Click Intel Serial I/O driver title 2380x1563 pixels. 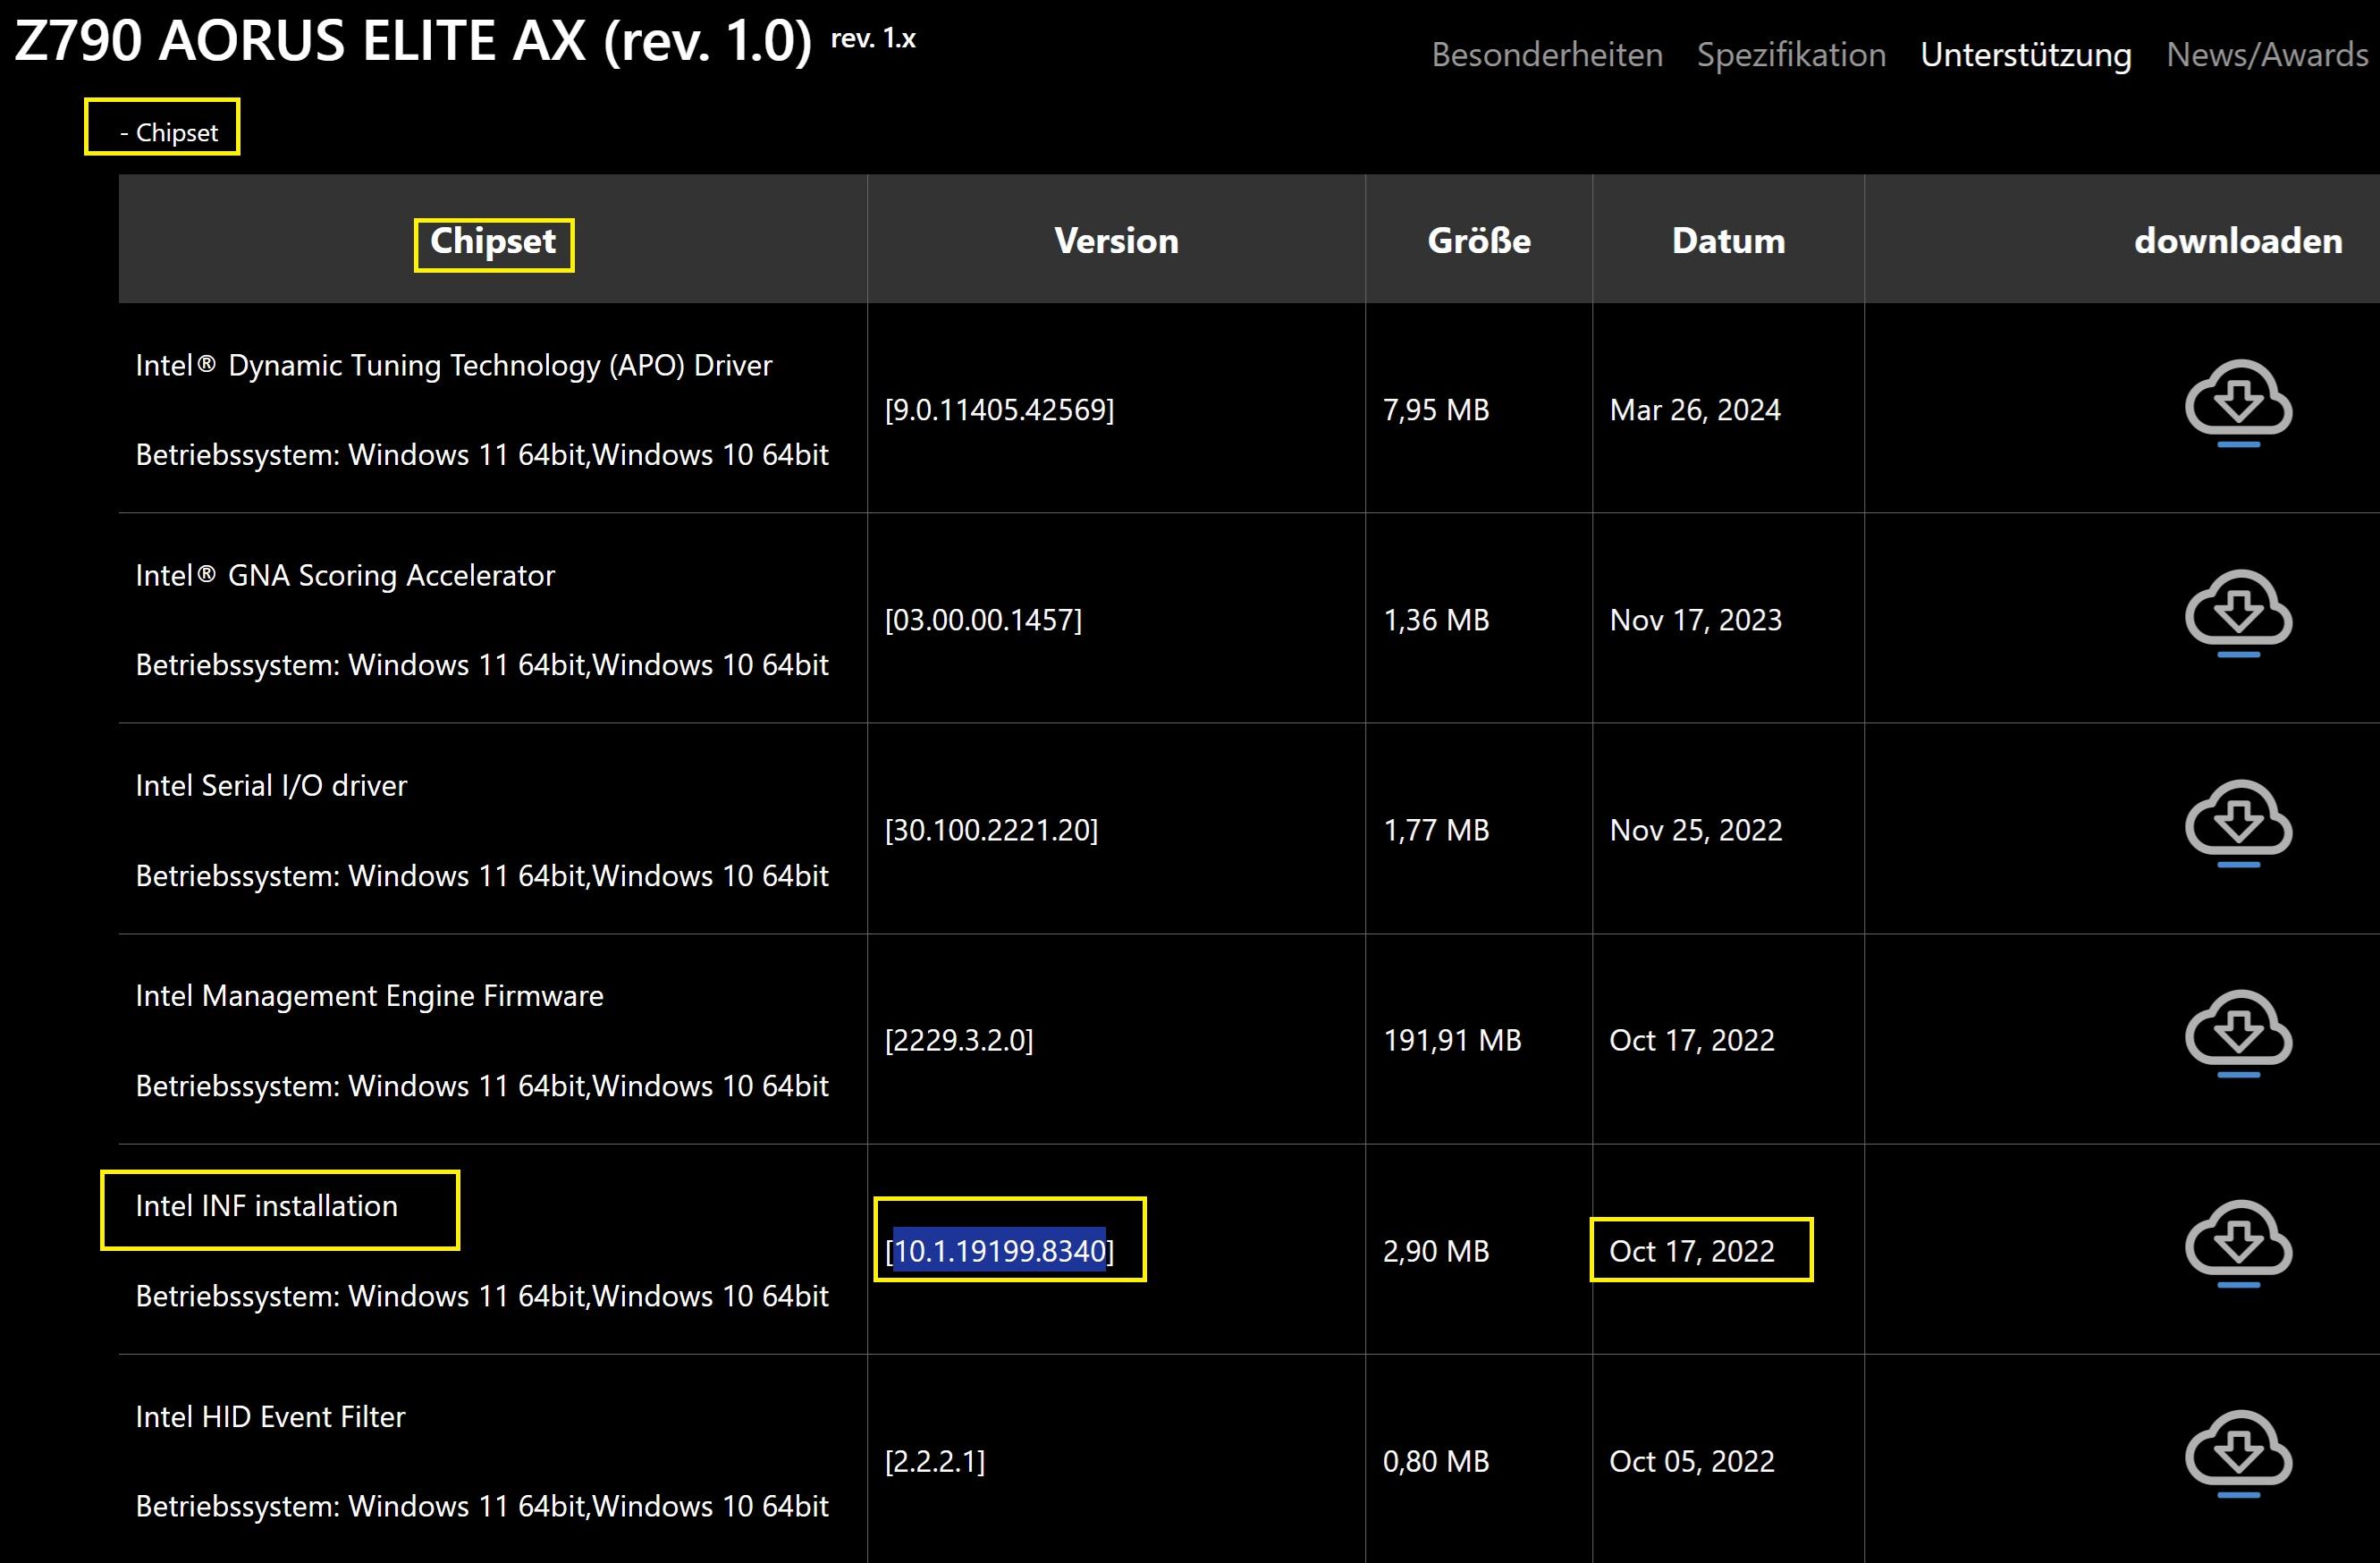click(271, 786)
